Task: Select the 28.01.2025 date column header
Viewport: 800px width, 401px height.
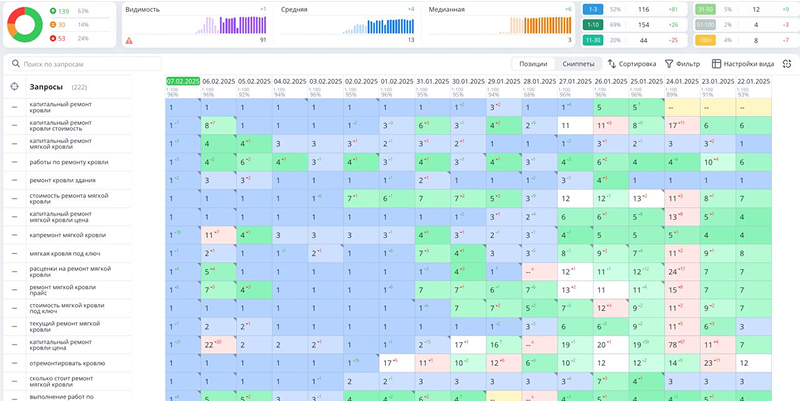Action: (539, 81)
